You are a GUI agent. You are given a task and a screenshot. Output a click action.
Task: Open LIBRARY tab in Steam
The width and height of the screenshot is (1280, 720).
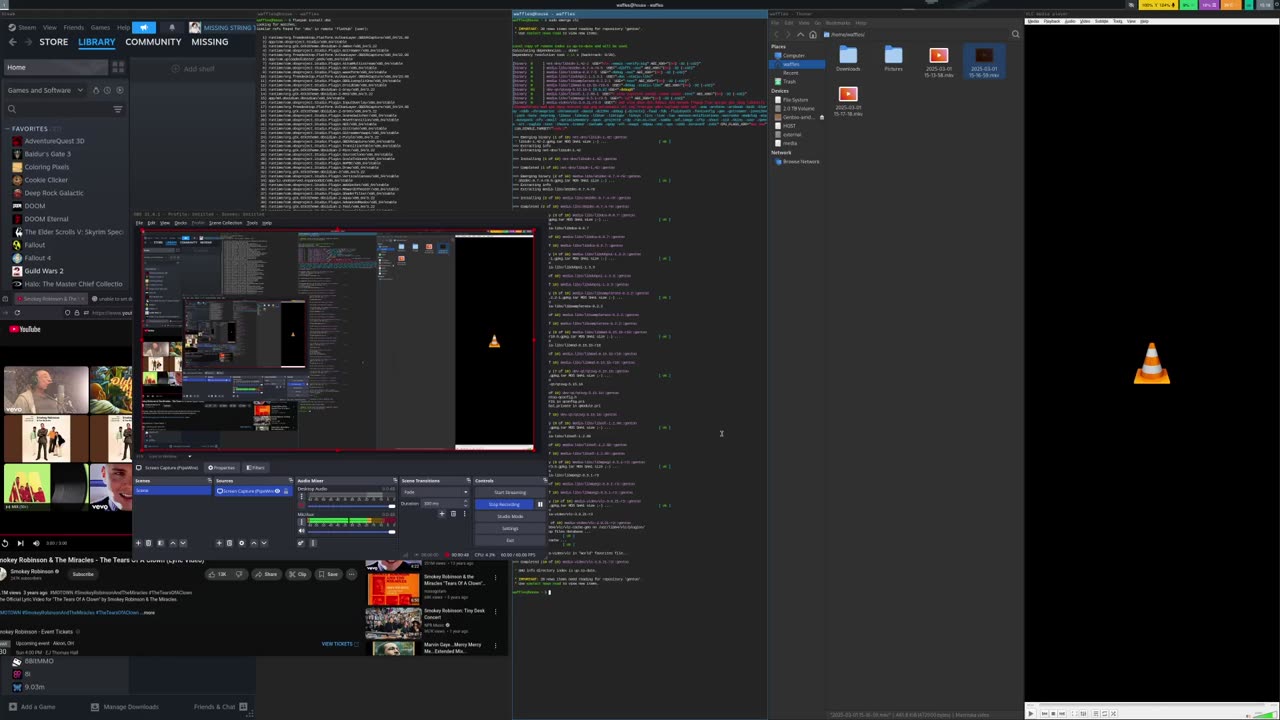pyautogui.click(x=96, y=42)
